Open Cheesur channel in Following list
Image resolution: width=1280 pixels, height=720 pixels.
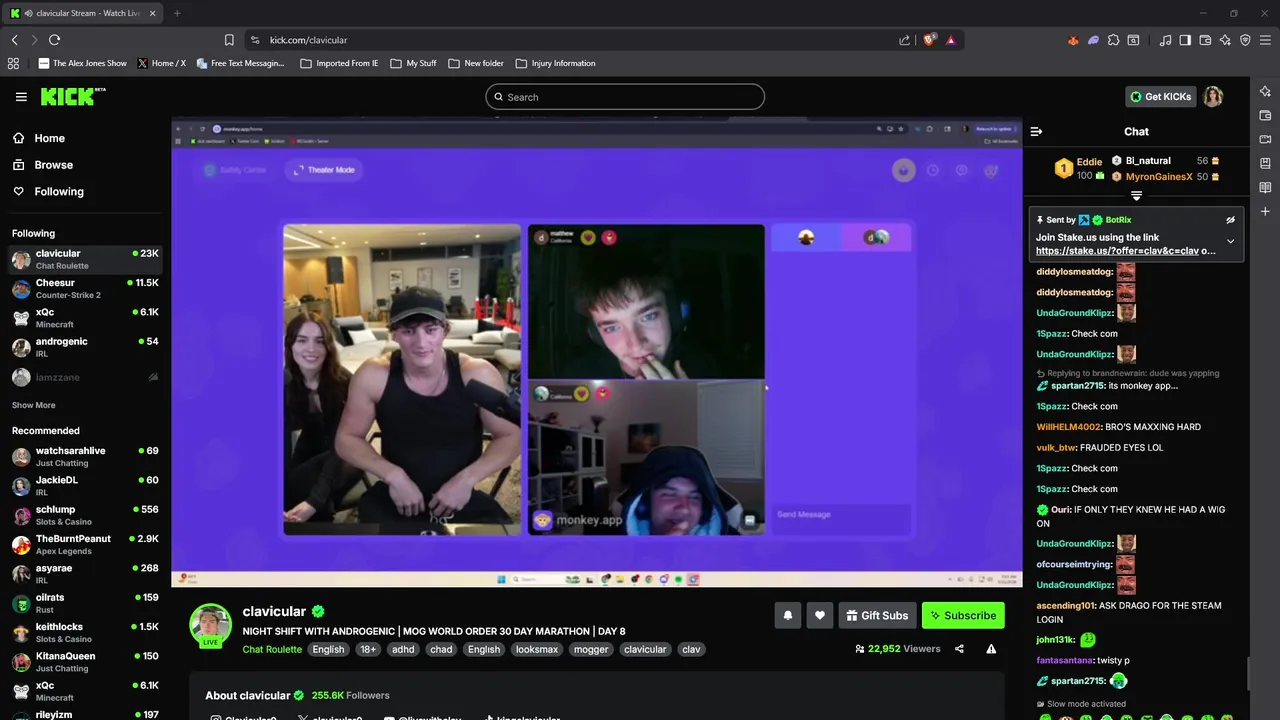(x=85, y=289)
